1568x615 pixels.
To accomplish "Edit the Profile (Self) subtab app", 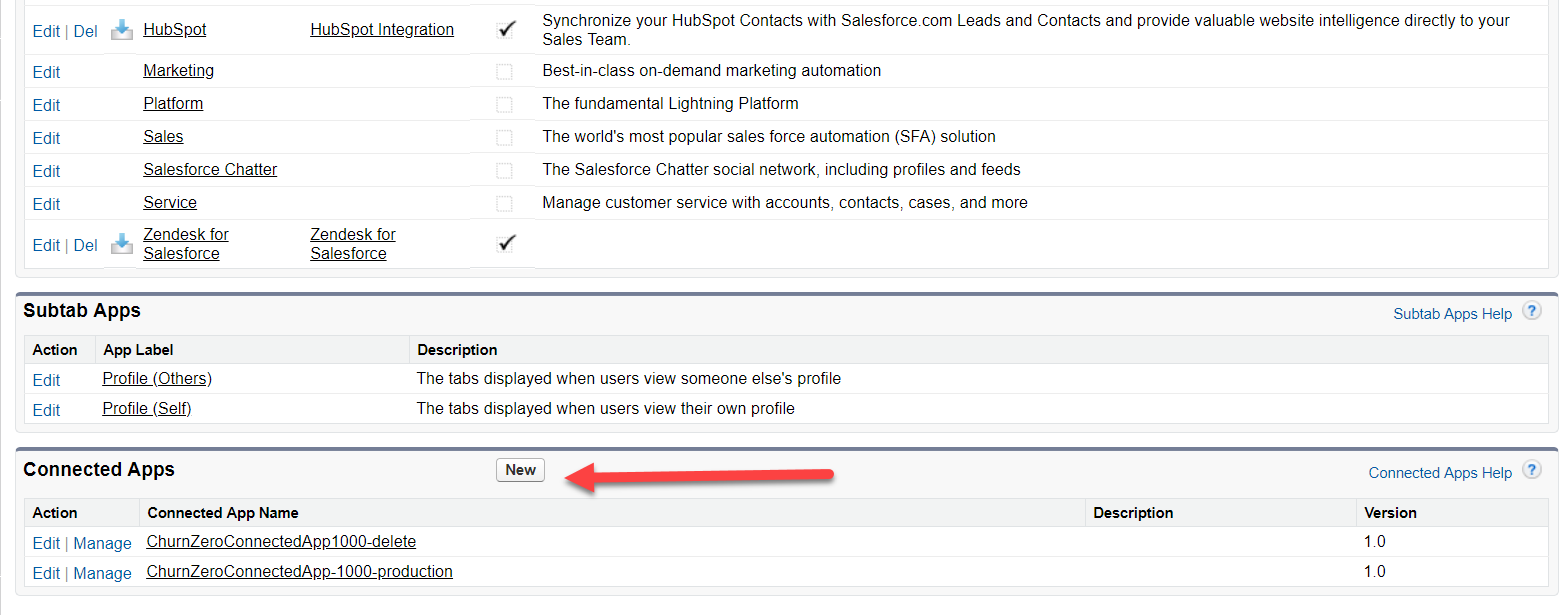I will [x=46, y=410].
